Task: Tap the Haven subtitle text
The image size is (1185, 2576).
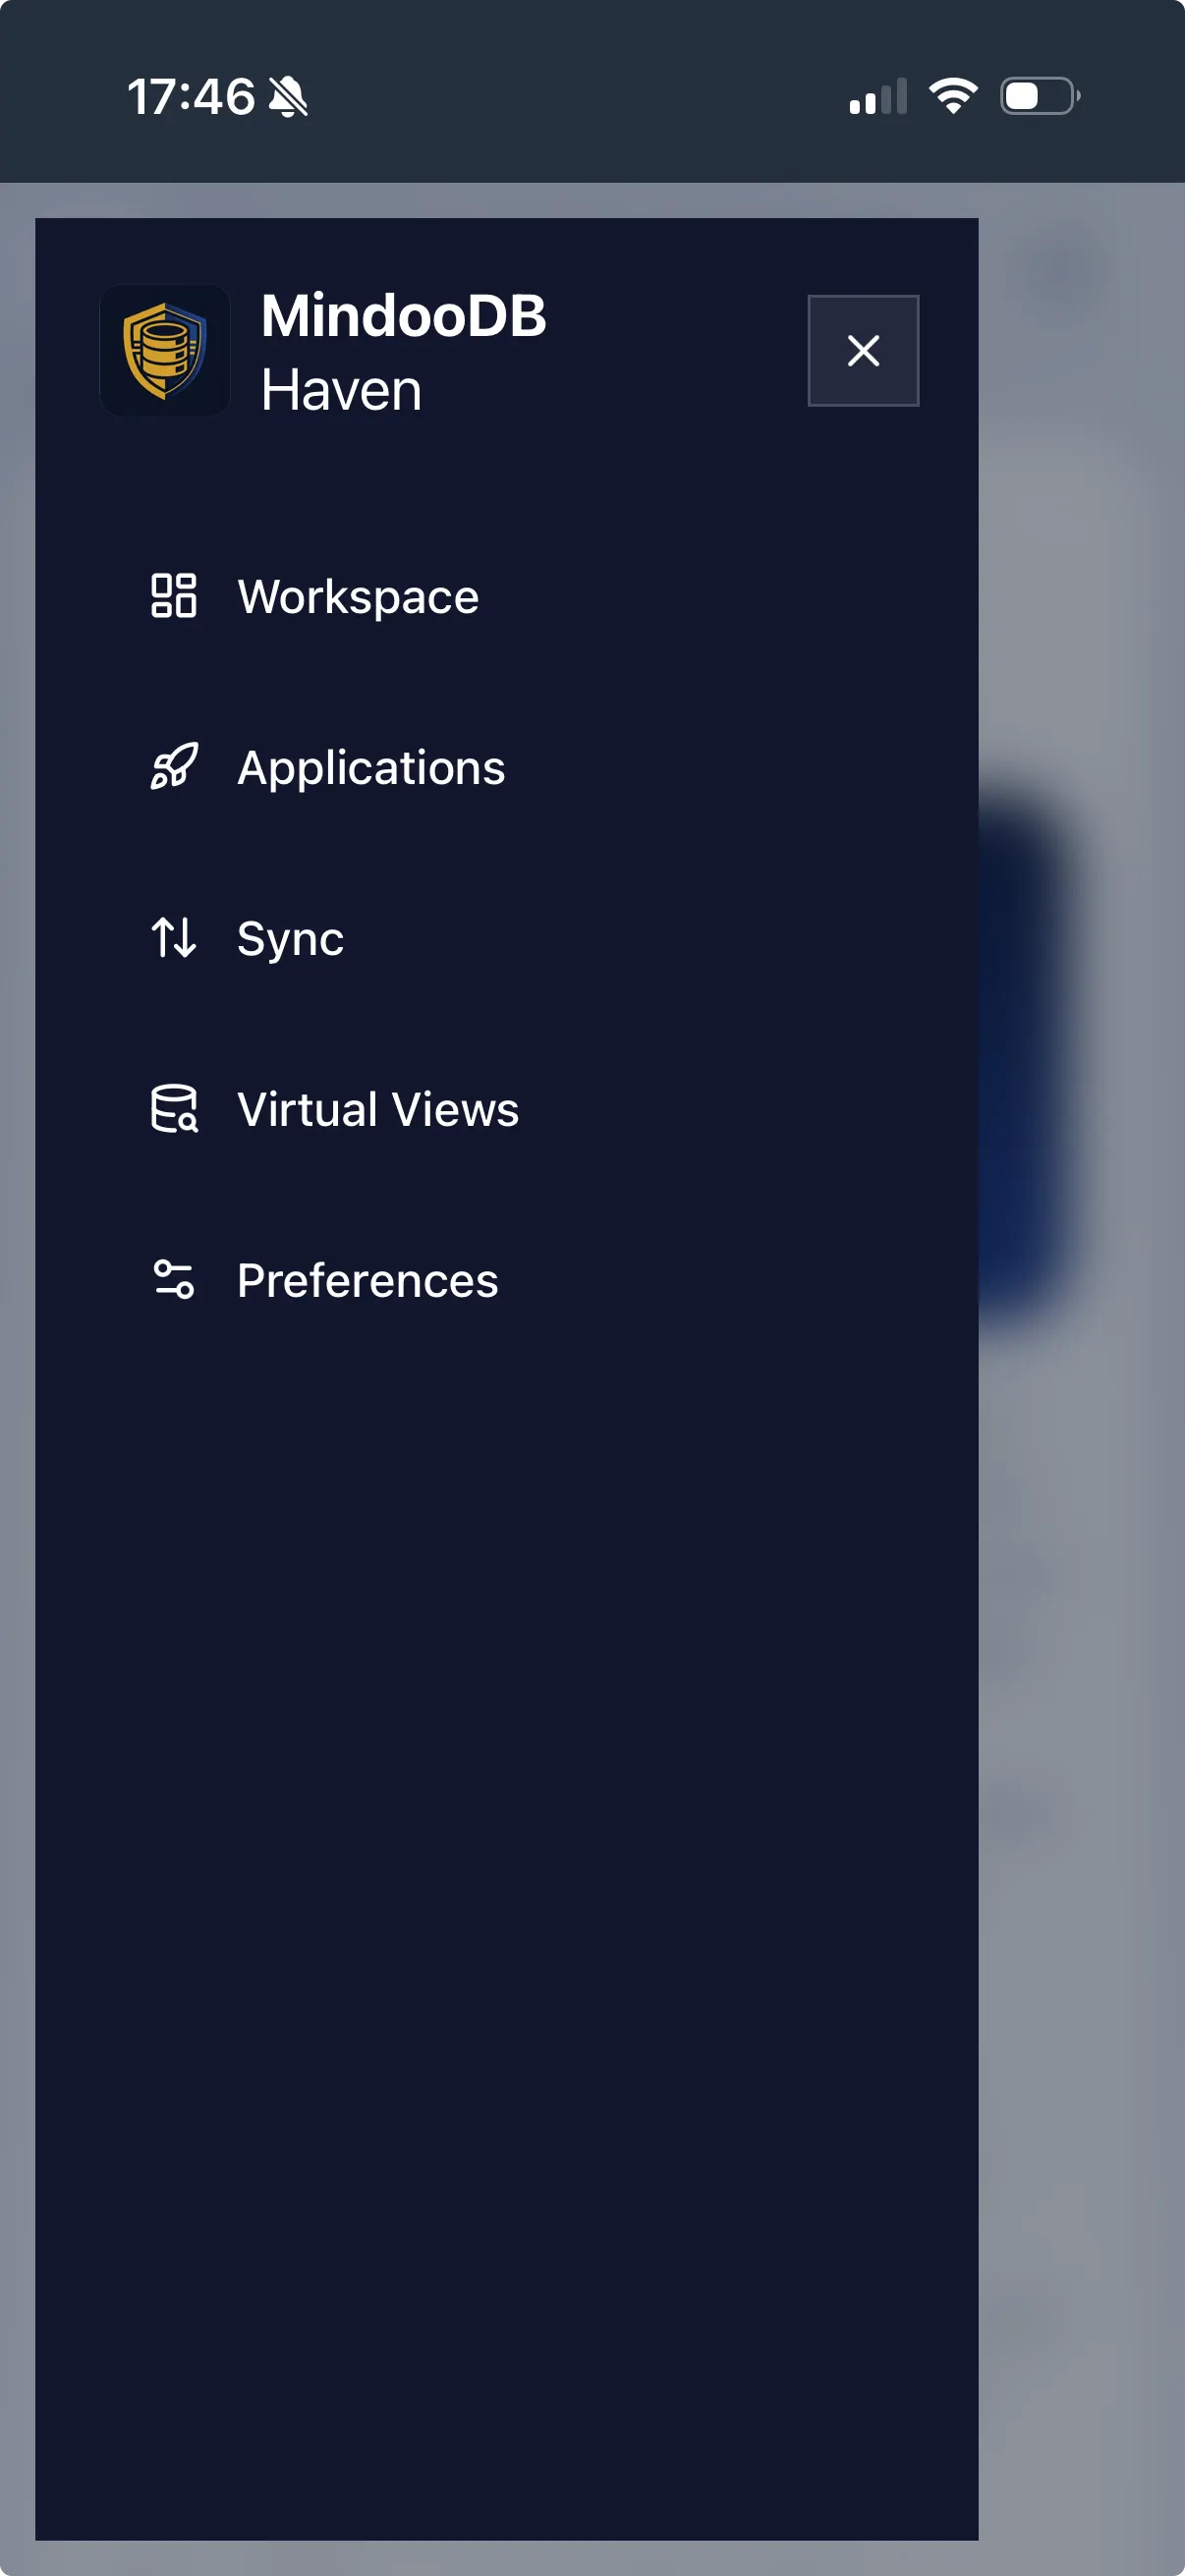Action: click(x=341, y=390)
